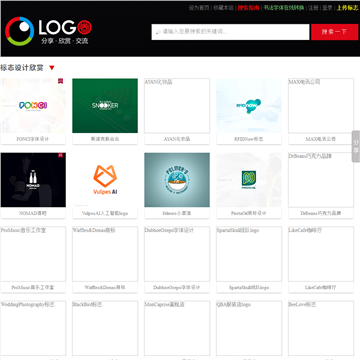Click the red 搜索一下 search button
360x360 pixels.
click(335, 32)
